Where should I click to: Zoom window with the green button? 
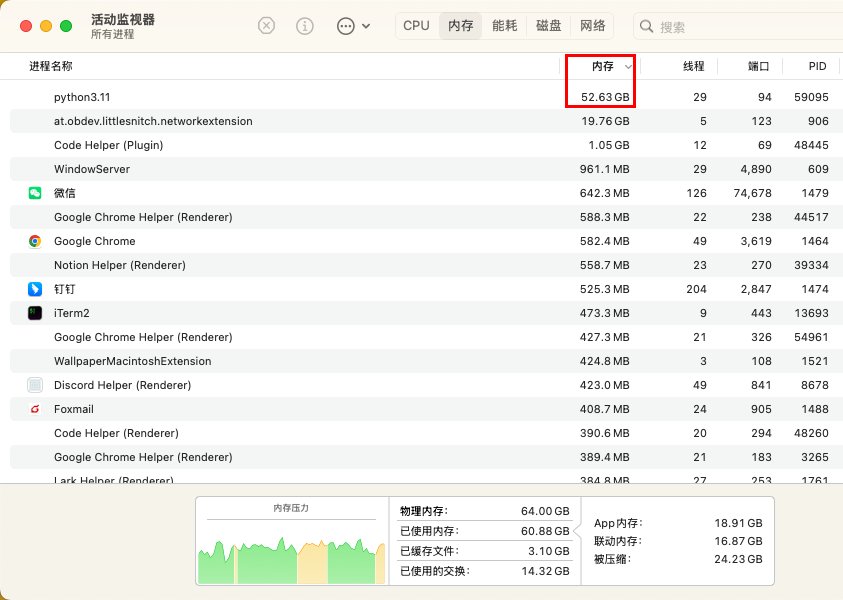point(66,26)
